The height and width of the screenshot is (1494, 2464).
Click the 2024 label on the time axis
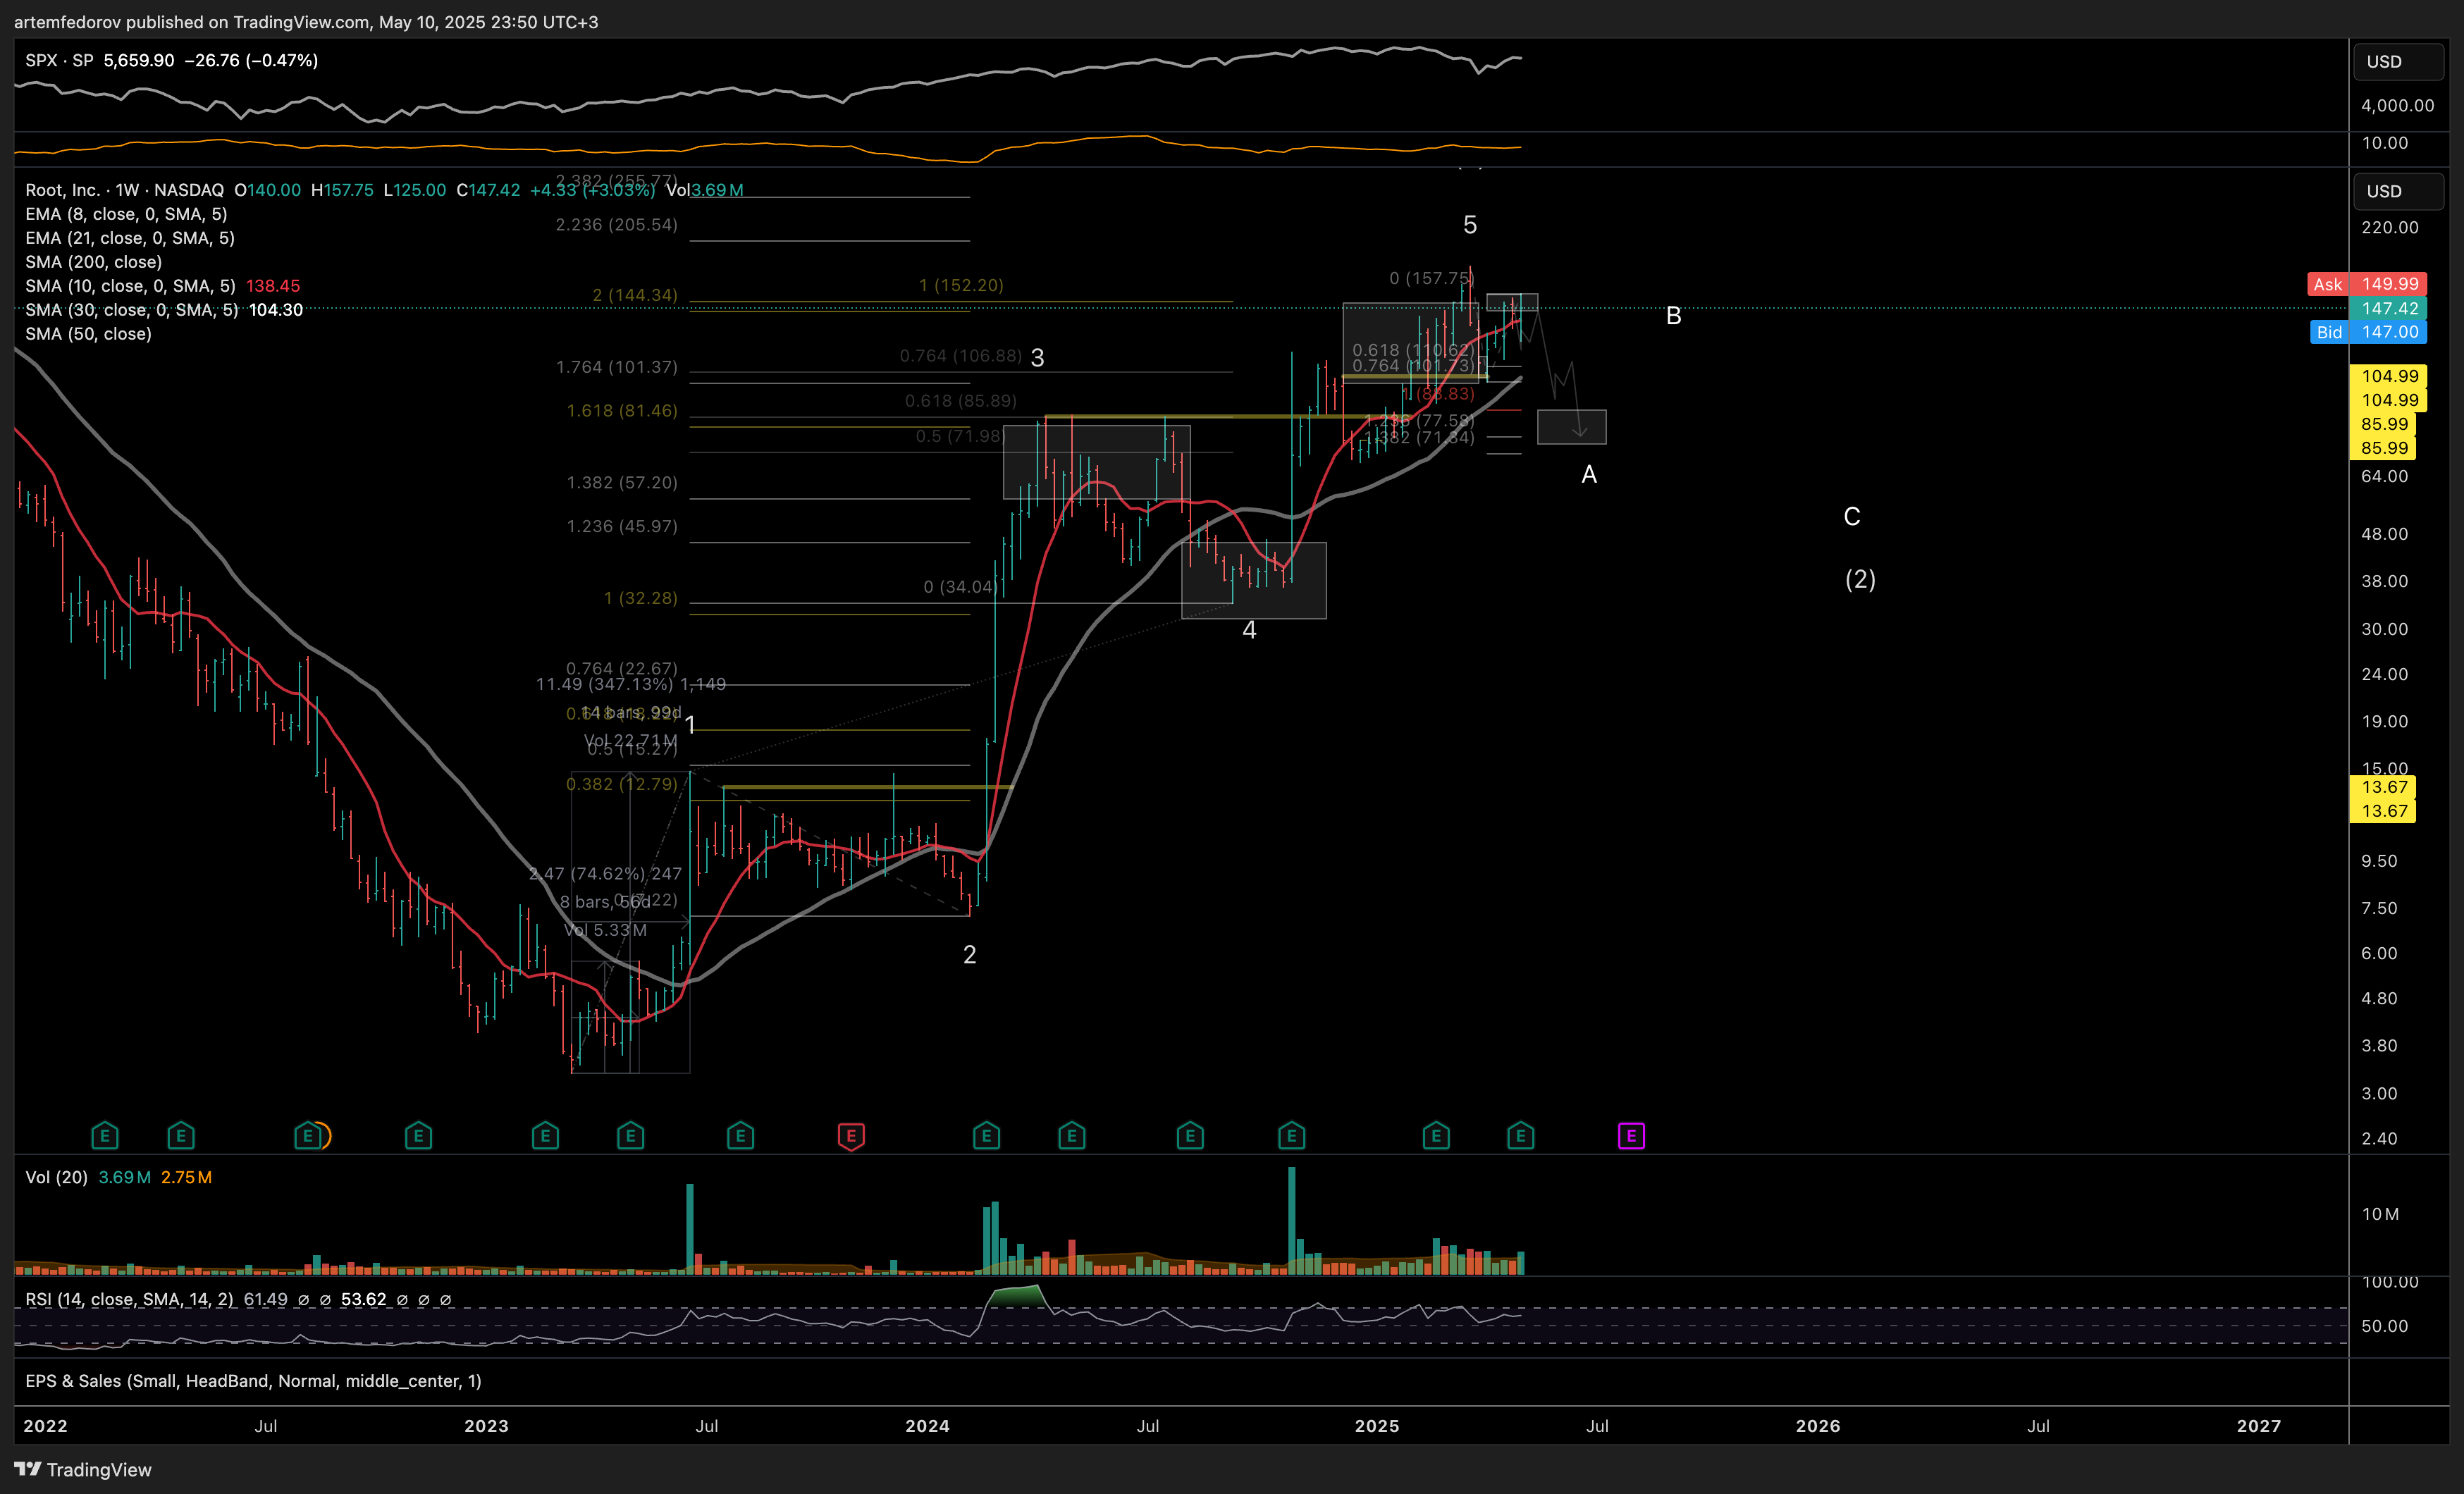[927, 1426]
